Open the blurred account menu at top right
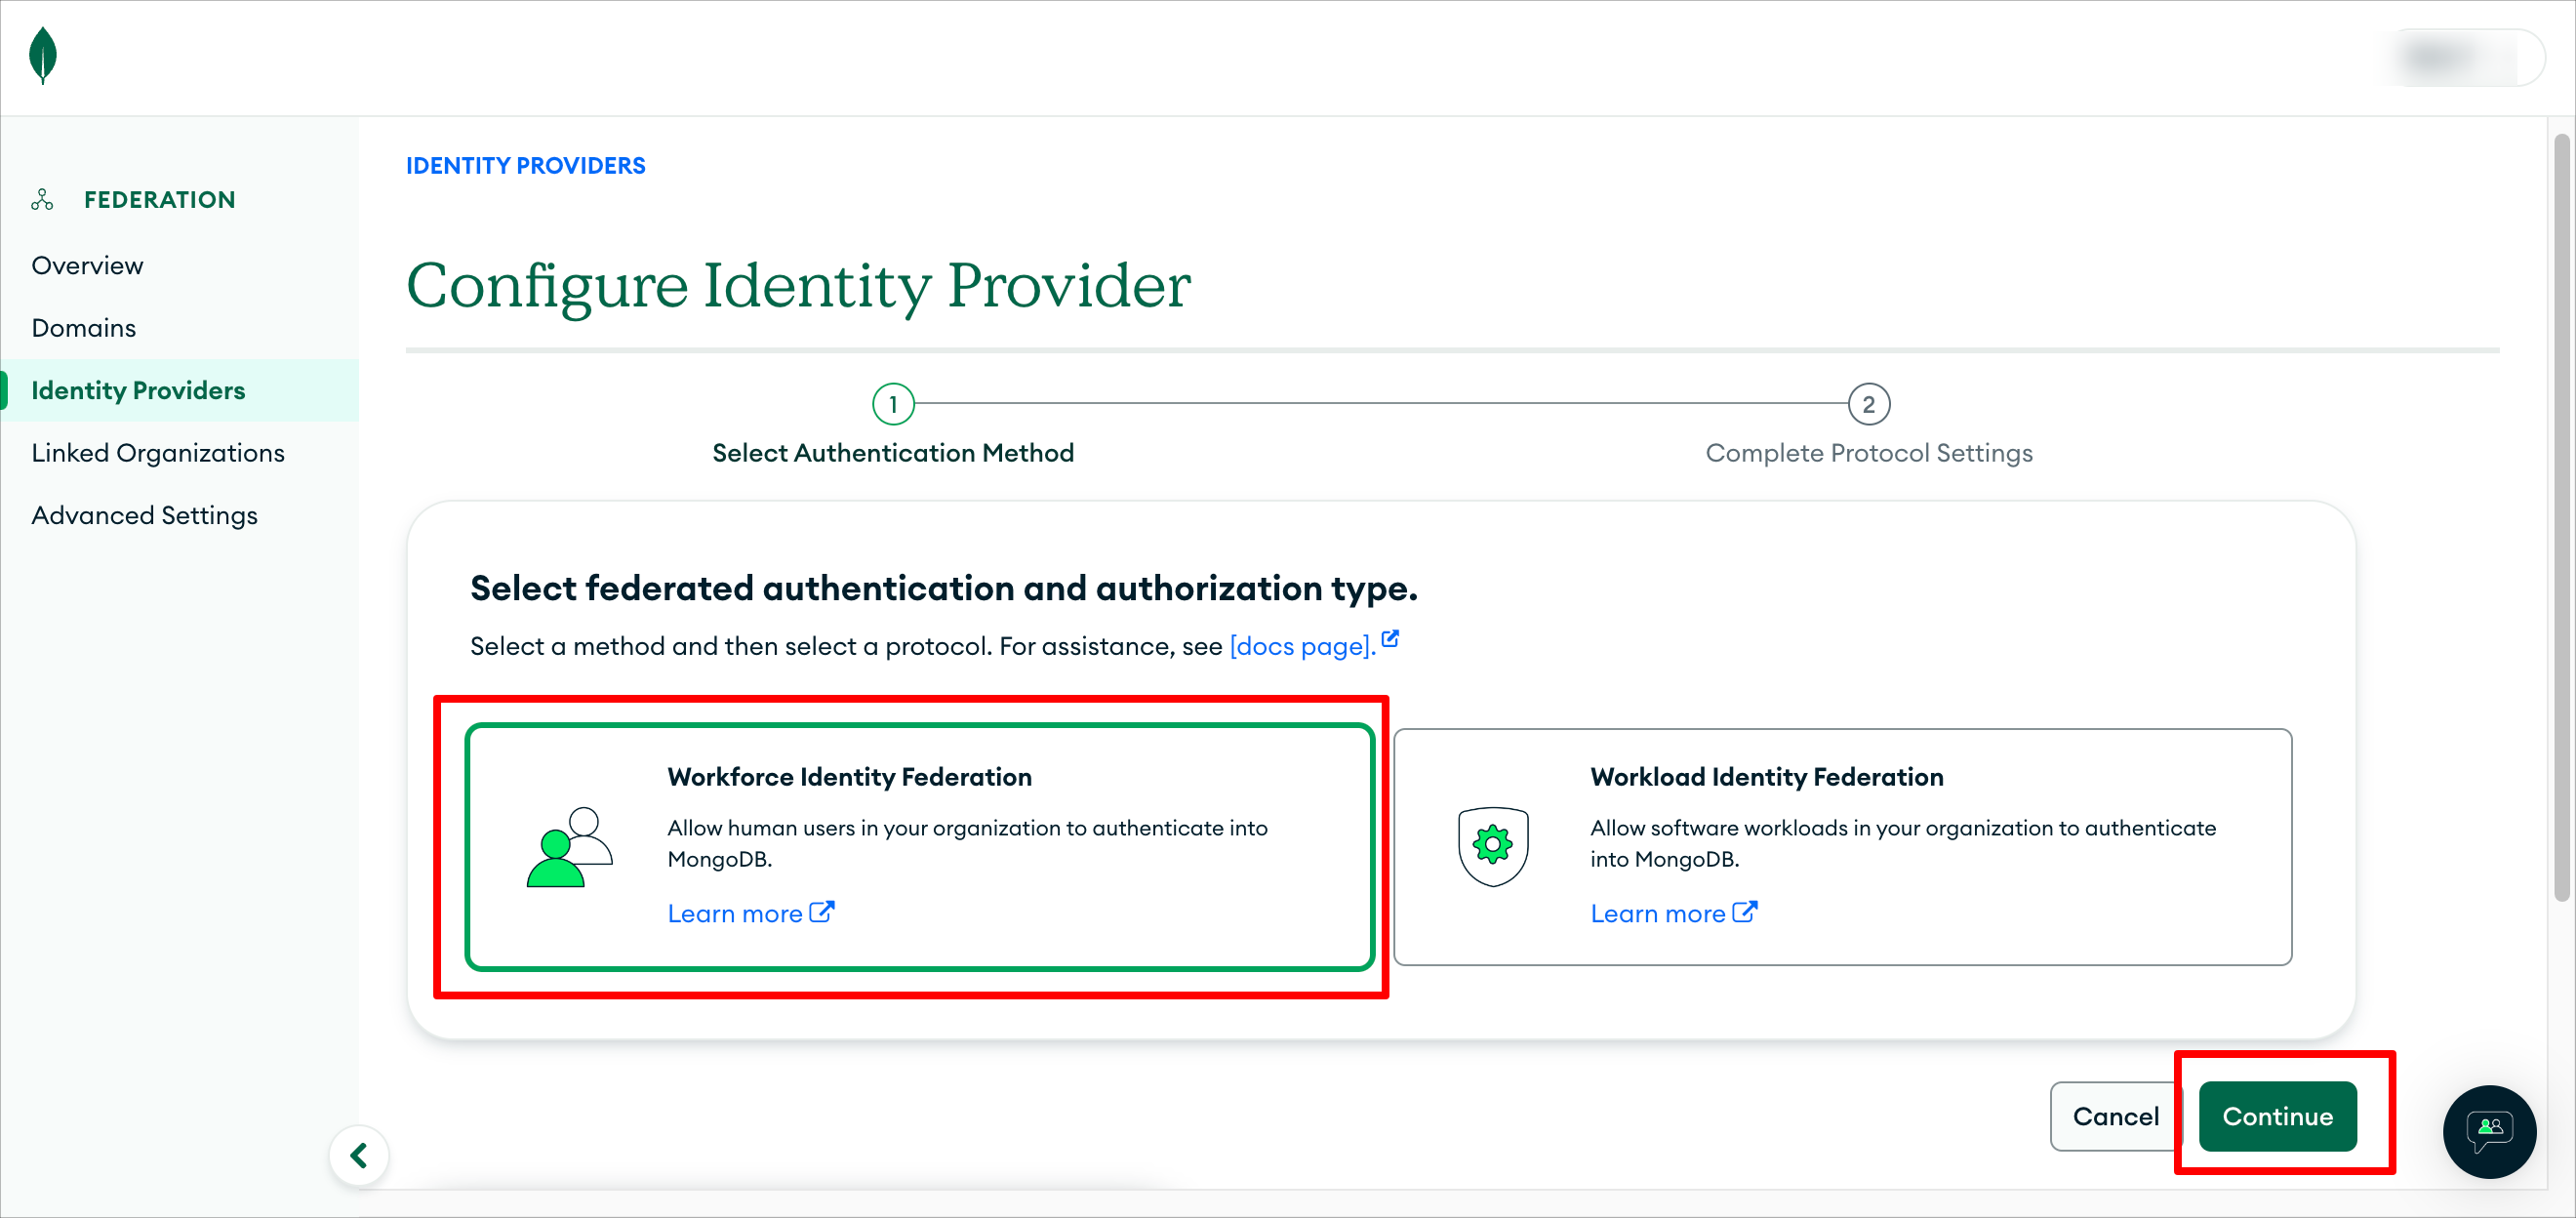Image resolution: width=2576 pixels, height=1218 pixels. point(2467,57)
